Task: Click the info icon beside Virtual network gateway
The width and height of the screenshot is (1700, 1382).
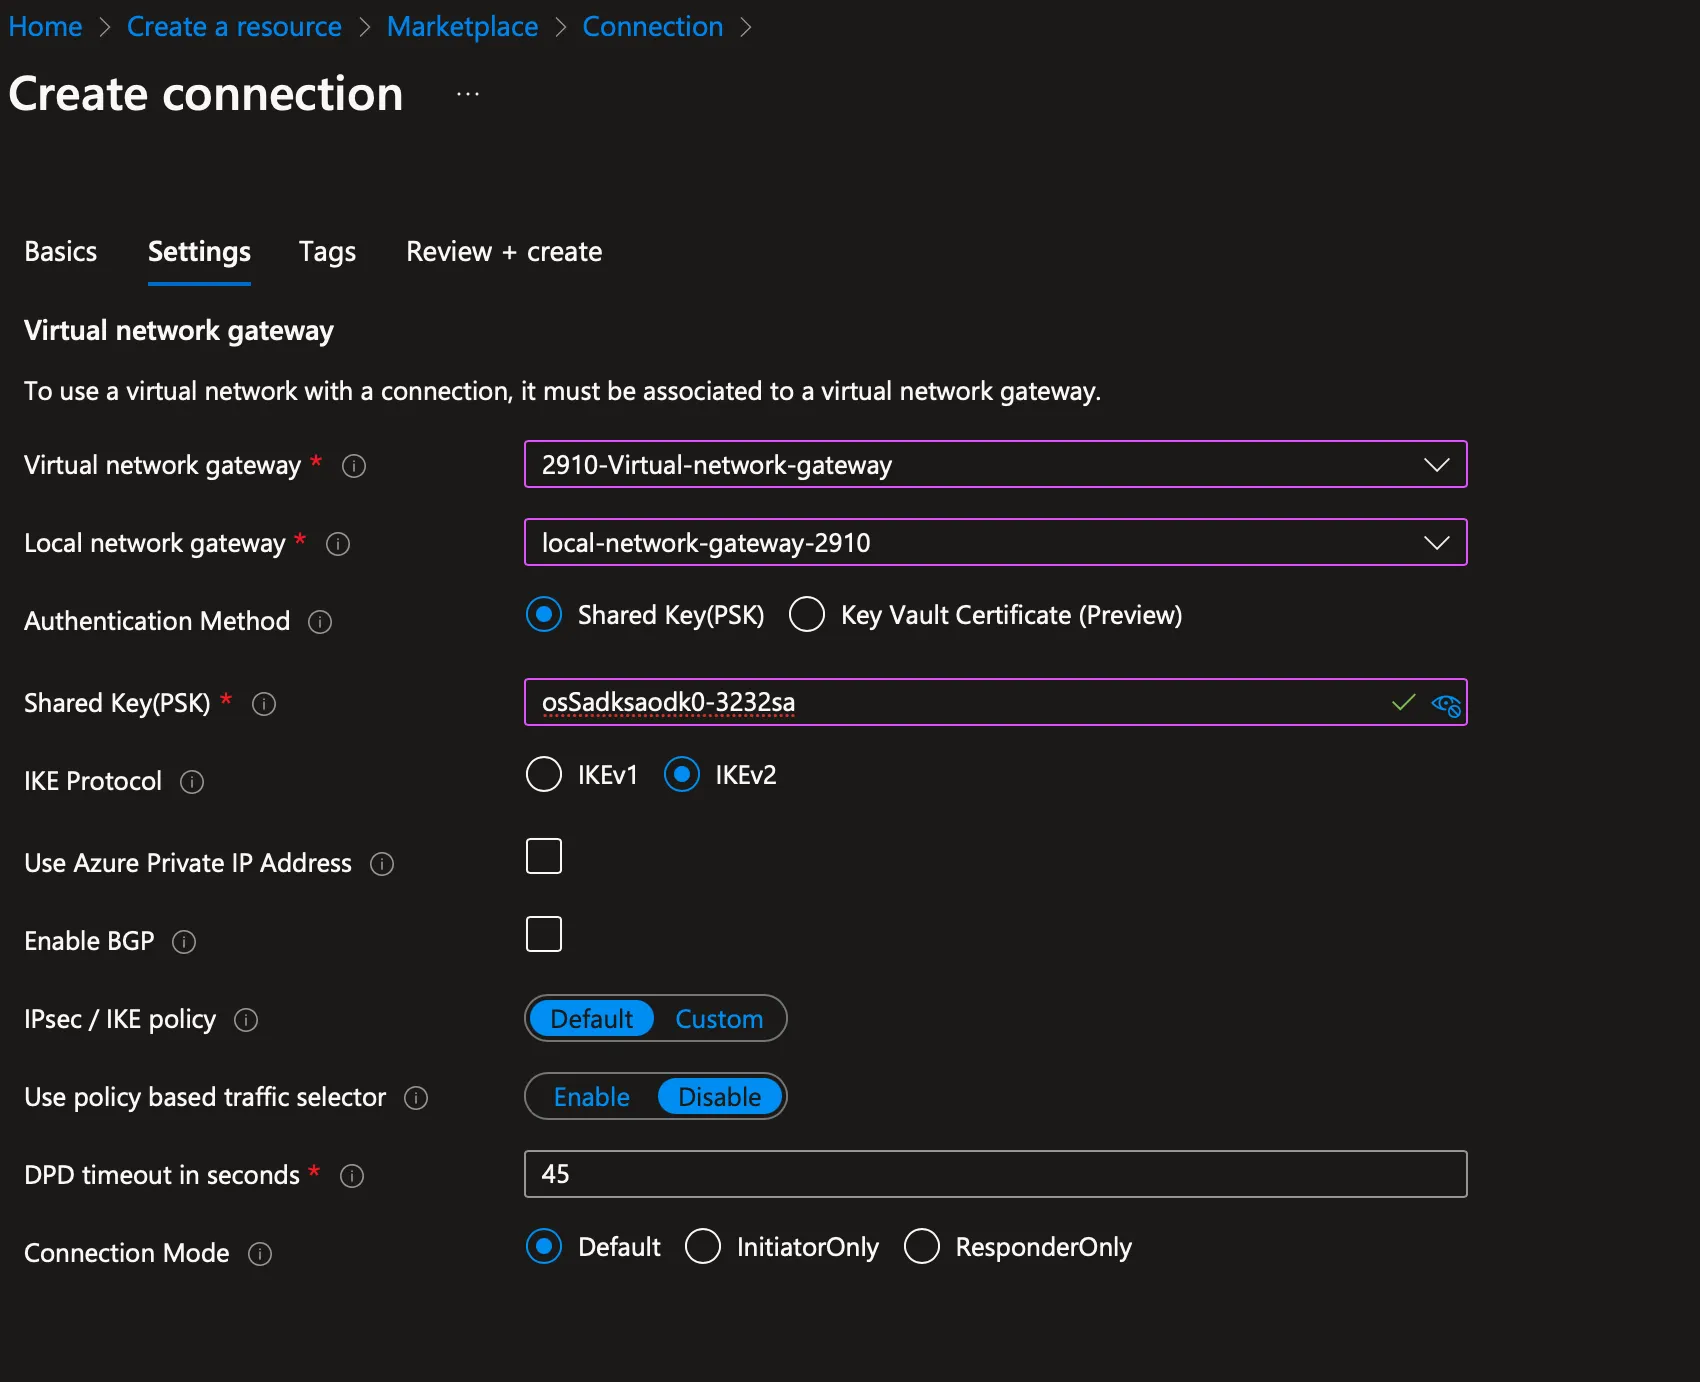Action: (x=354, y=465)
